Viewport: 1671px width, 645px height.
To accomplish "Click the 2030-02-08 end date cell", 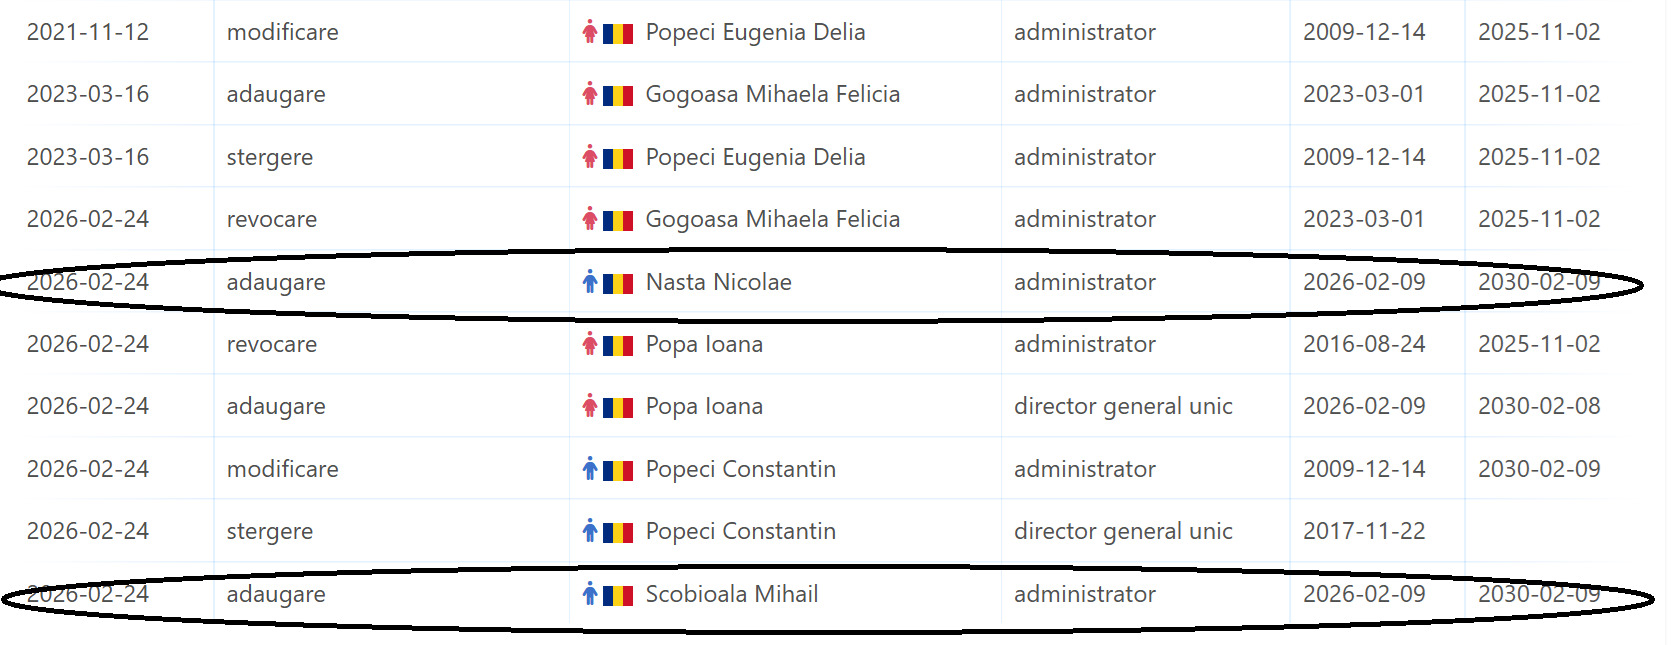I will (1539, 406).
